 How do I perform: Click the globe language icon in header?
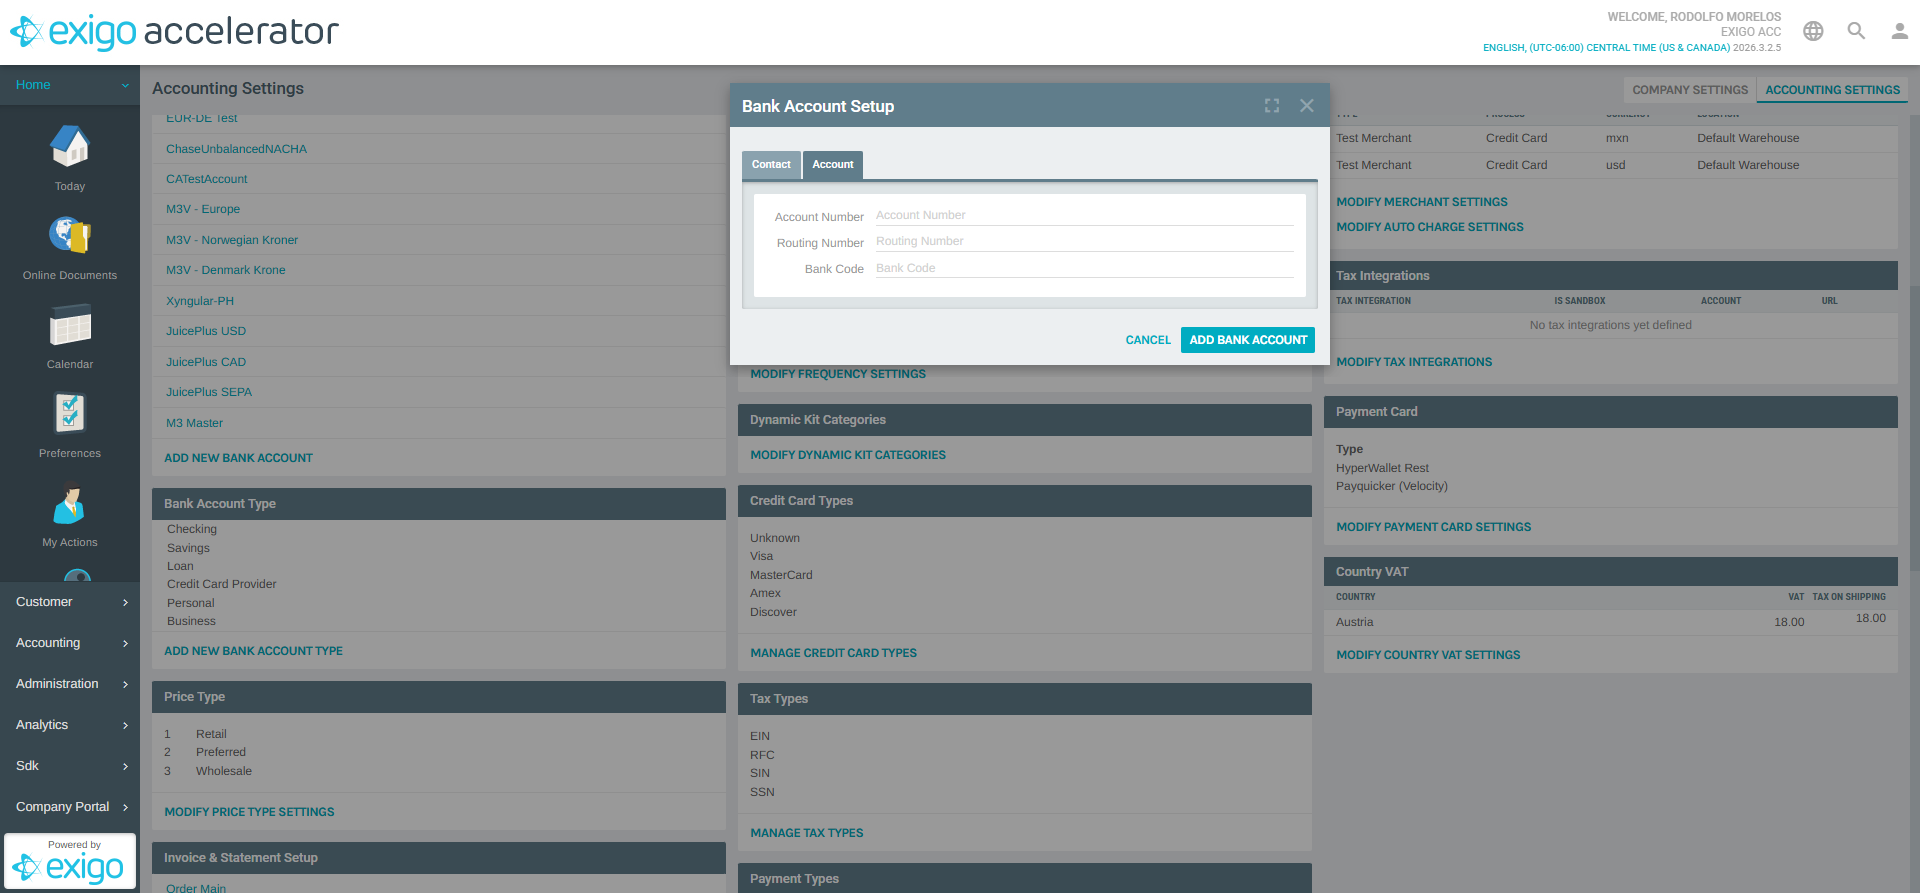(x=1813, y=31)
